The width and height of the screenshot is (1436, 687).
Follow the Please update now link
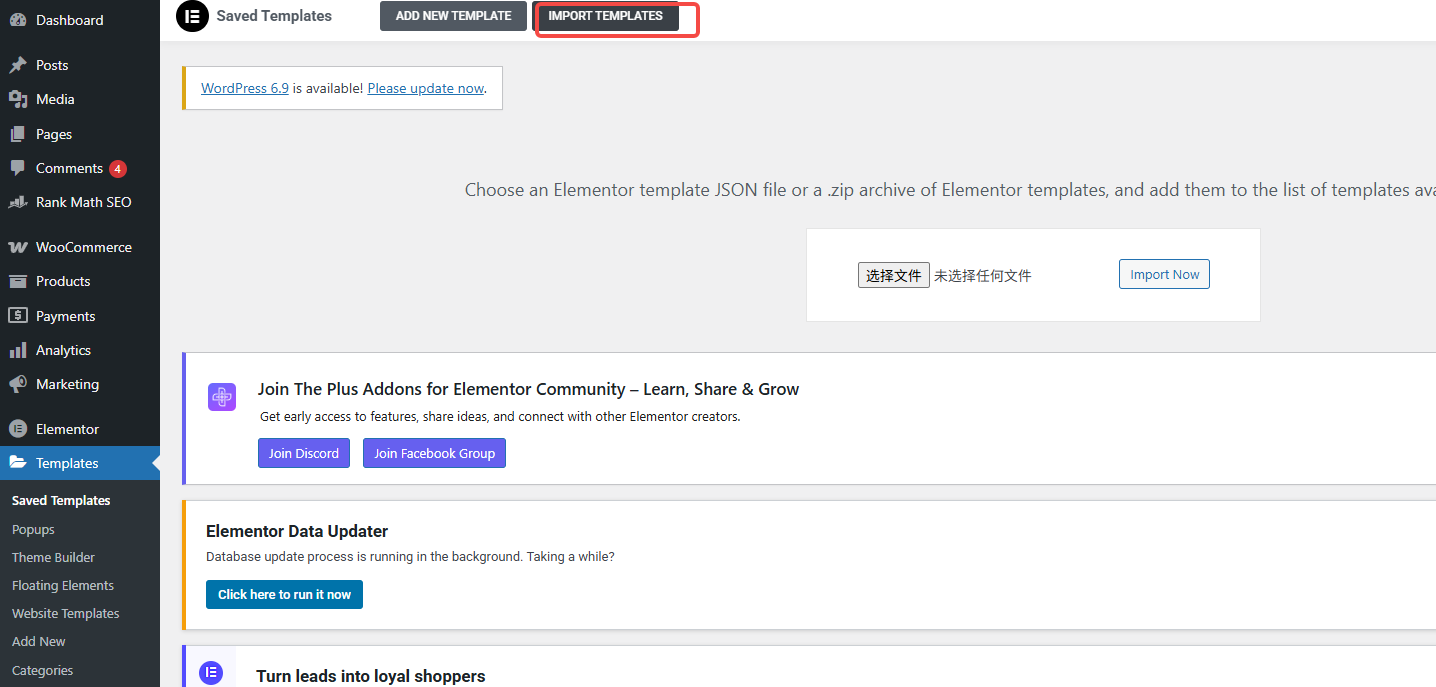pos(425,88)
